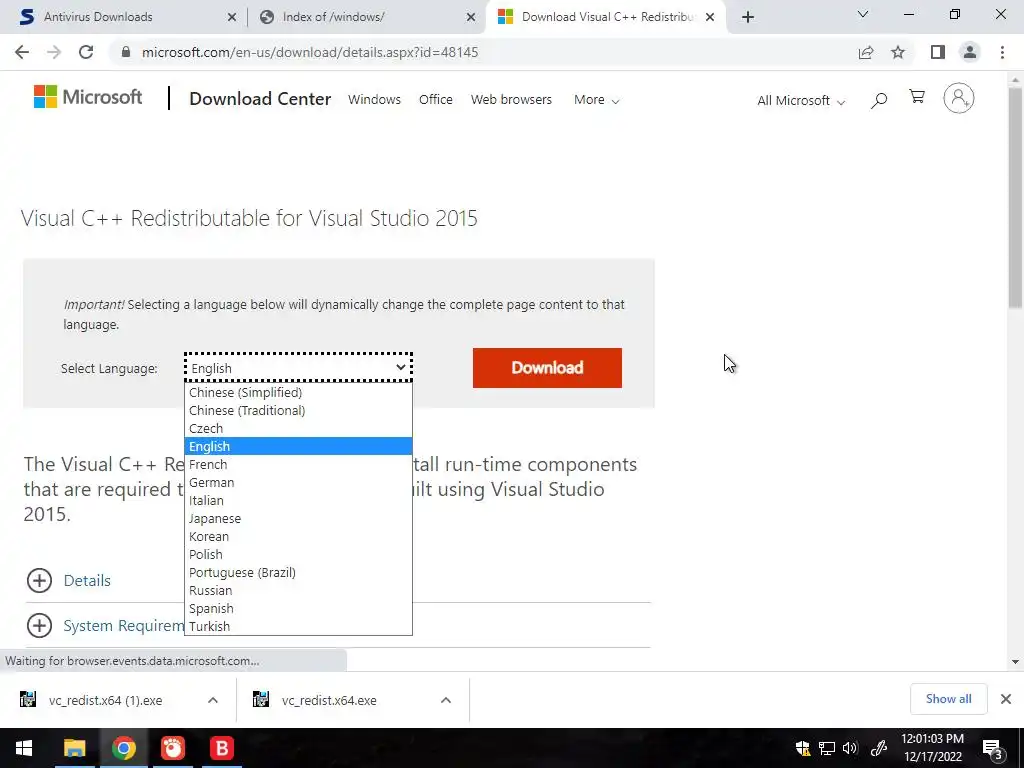
Task: Open options for vc_redist.x64.exe download
Action: point(446,700)
